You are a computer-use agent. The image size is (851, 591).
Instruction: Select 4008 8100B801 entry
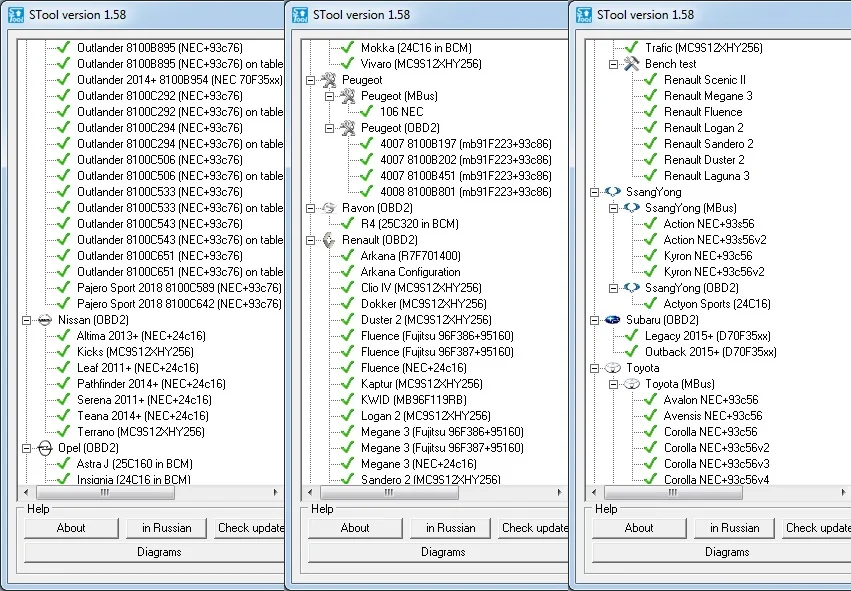[466, 192]
